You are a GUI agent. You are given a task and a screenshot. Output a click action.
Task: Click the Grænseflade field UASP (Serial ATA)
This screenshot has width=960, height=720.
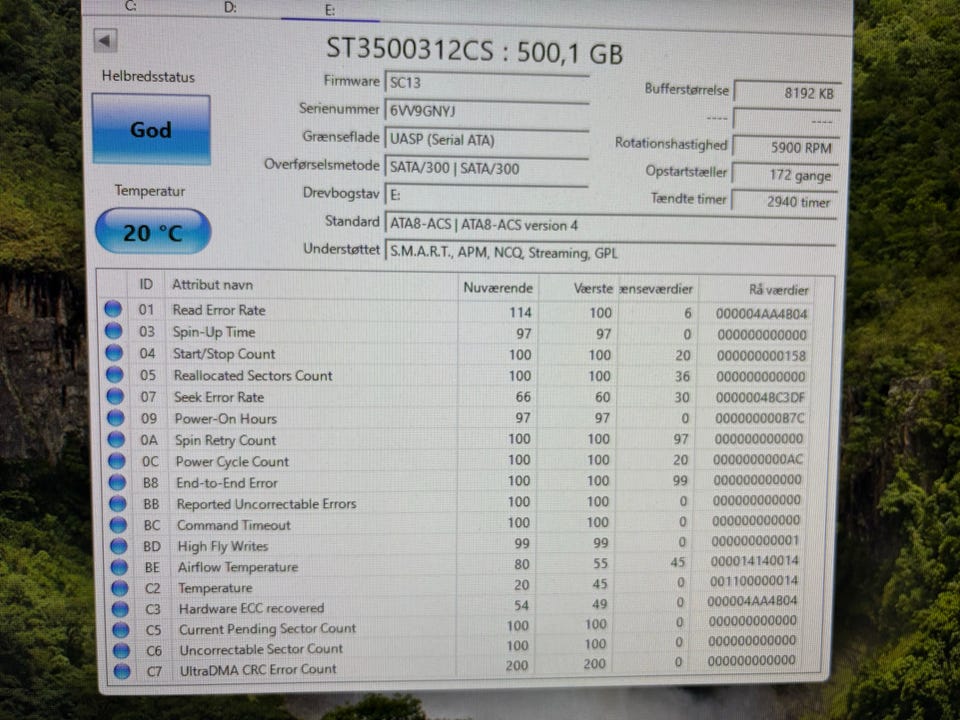(x=487, y=140)
